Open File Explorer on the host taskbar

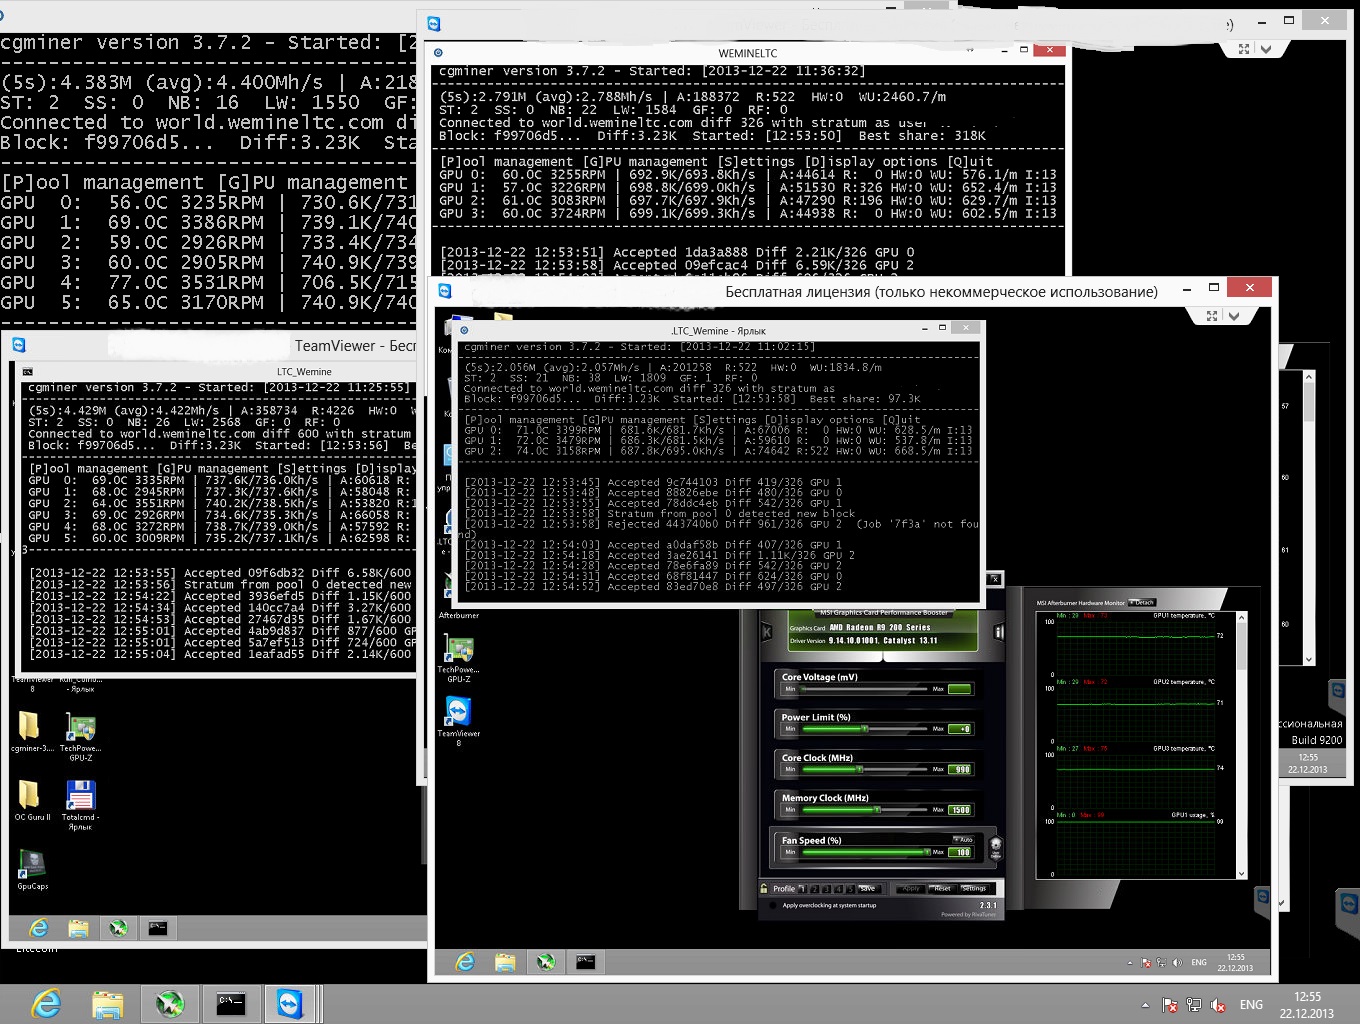108,1004
